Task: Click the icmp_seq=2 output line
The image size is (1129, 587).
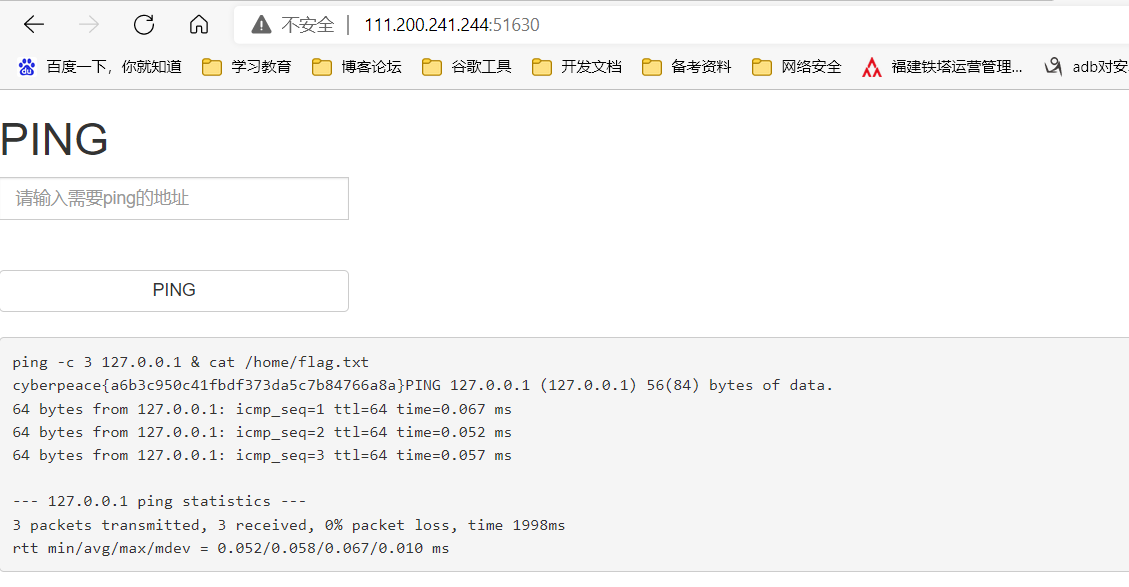Action: (x=262, y=432)
